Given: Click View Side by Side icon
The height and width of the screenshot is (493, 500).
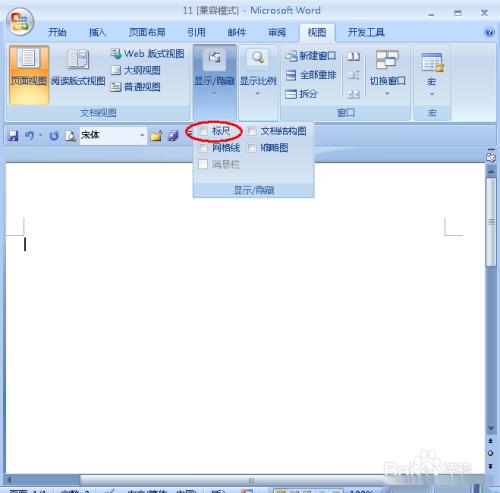Looking at the screenshot, I should pyautogui.click(x=353, y=56).
